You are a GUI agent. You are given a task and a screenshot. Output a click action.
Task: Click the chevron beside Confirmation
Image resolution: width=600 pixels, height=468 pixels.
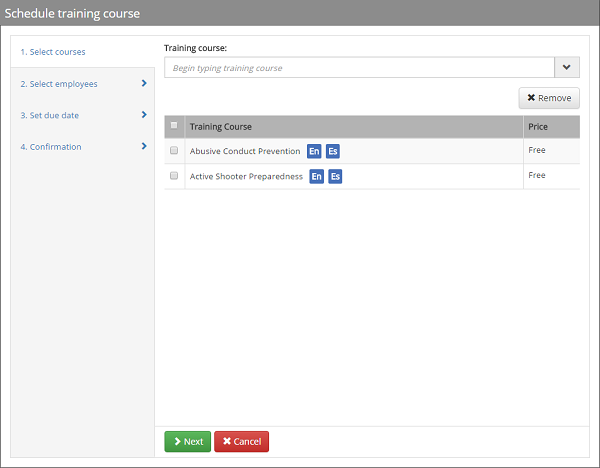click(x=144, y=147)
